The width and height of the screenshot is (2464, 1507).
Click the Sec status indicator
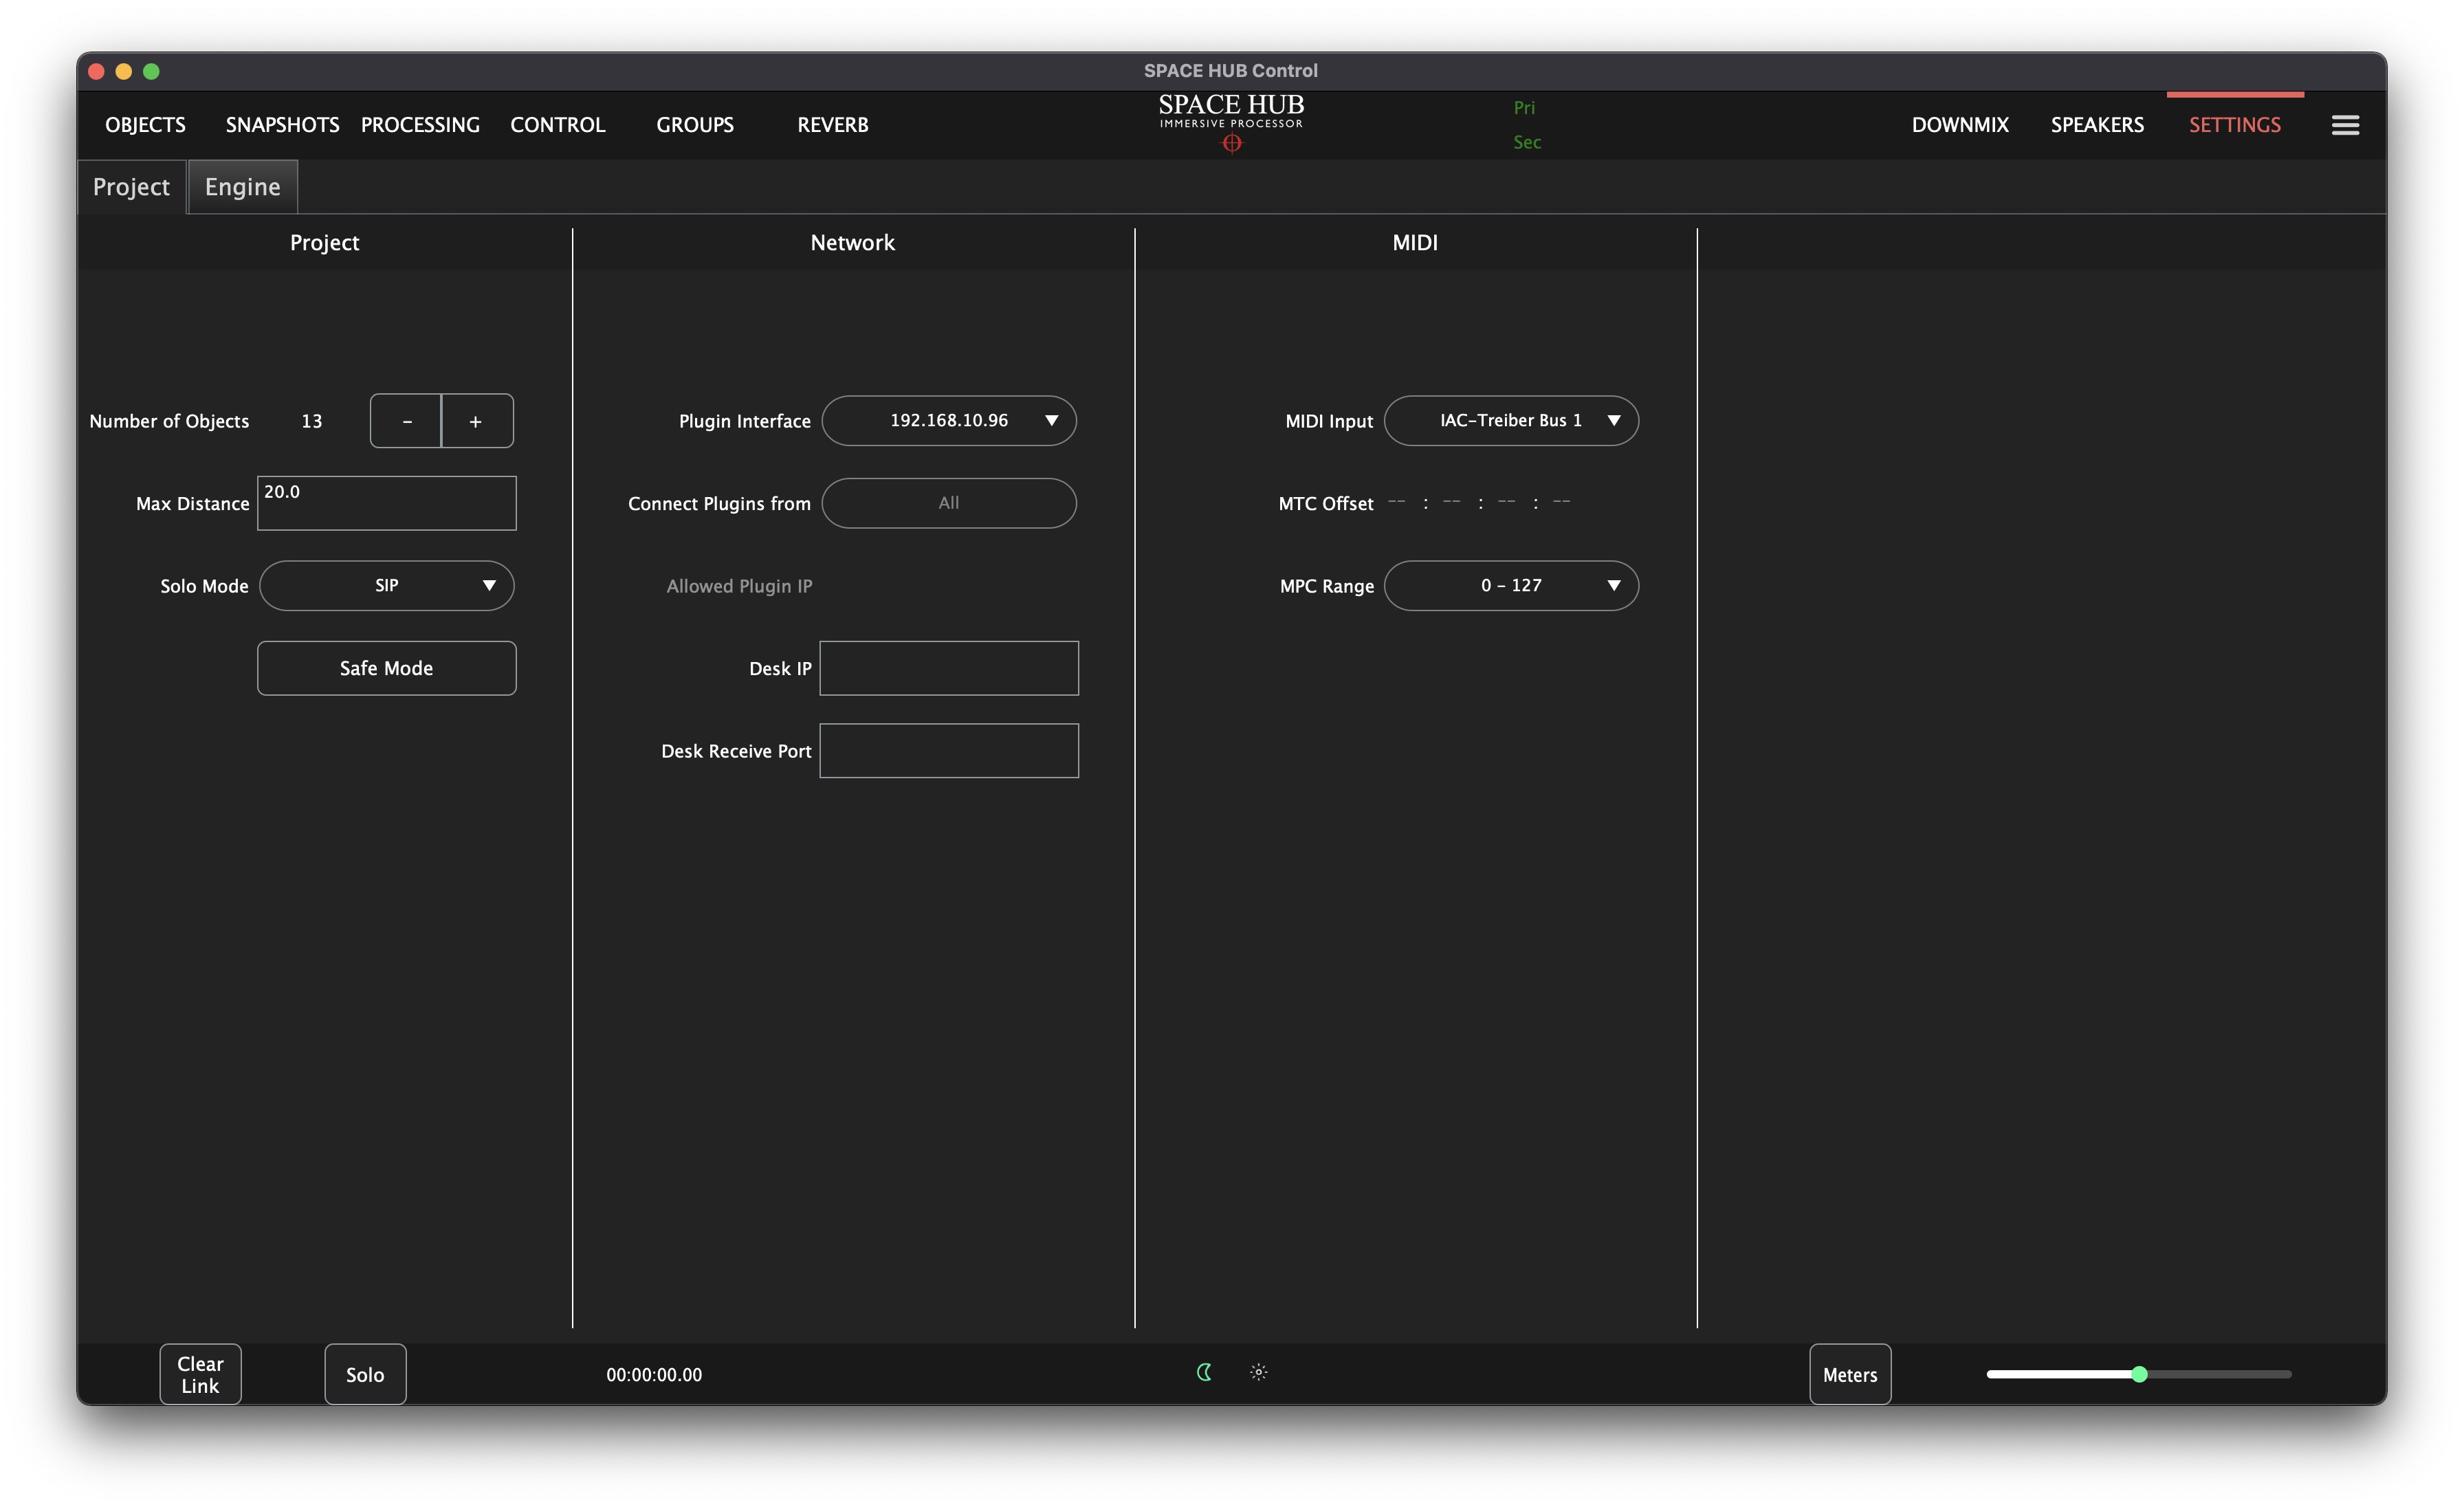[x=1527, y=142]
